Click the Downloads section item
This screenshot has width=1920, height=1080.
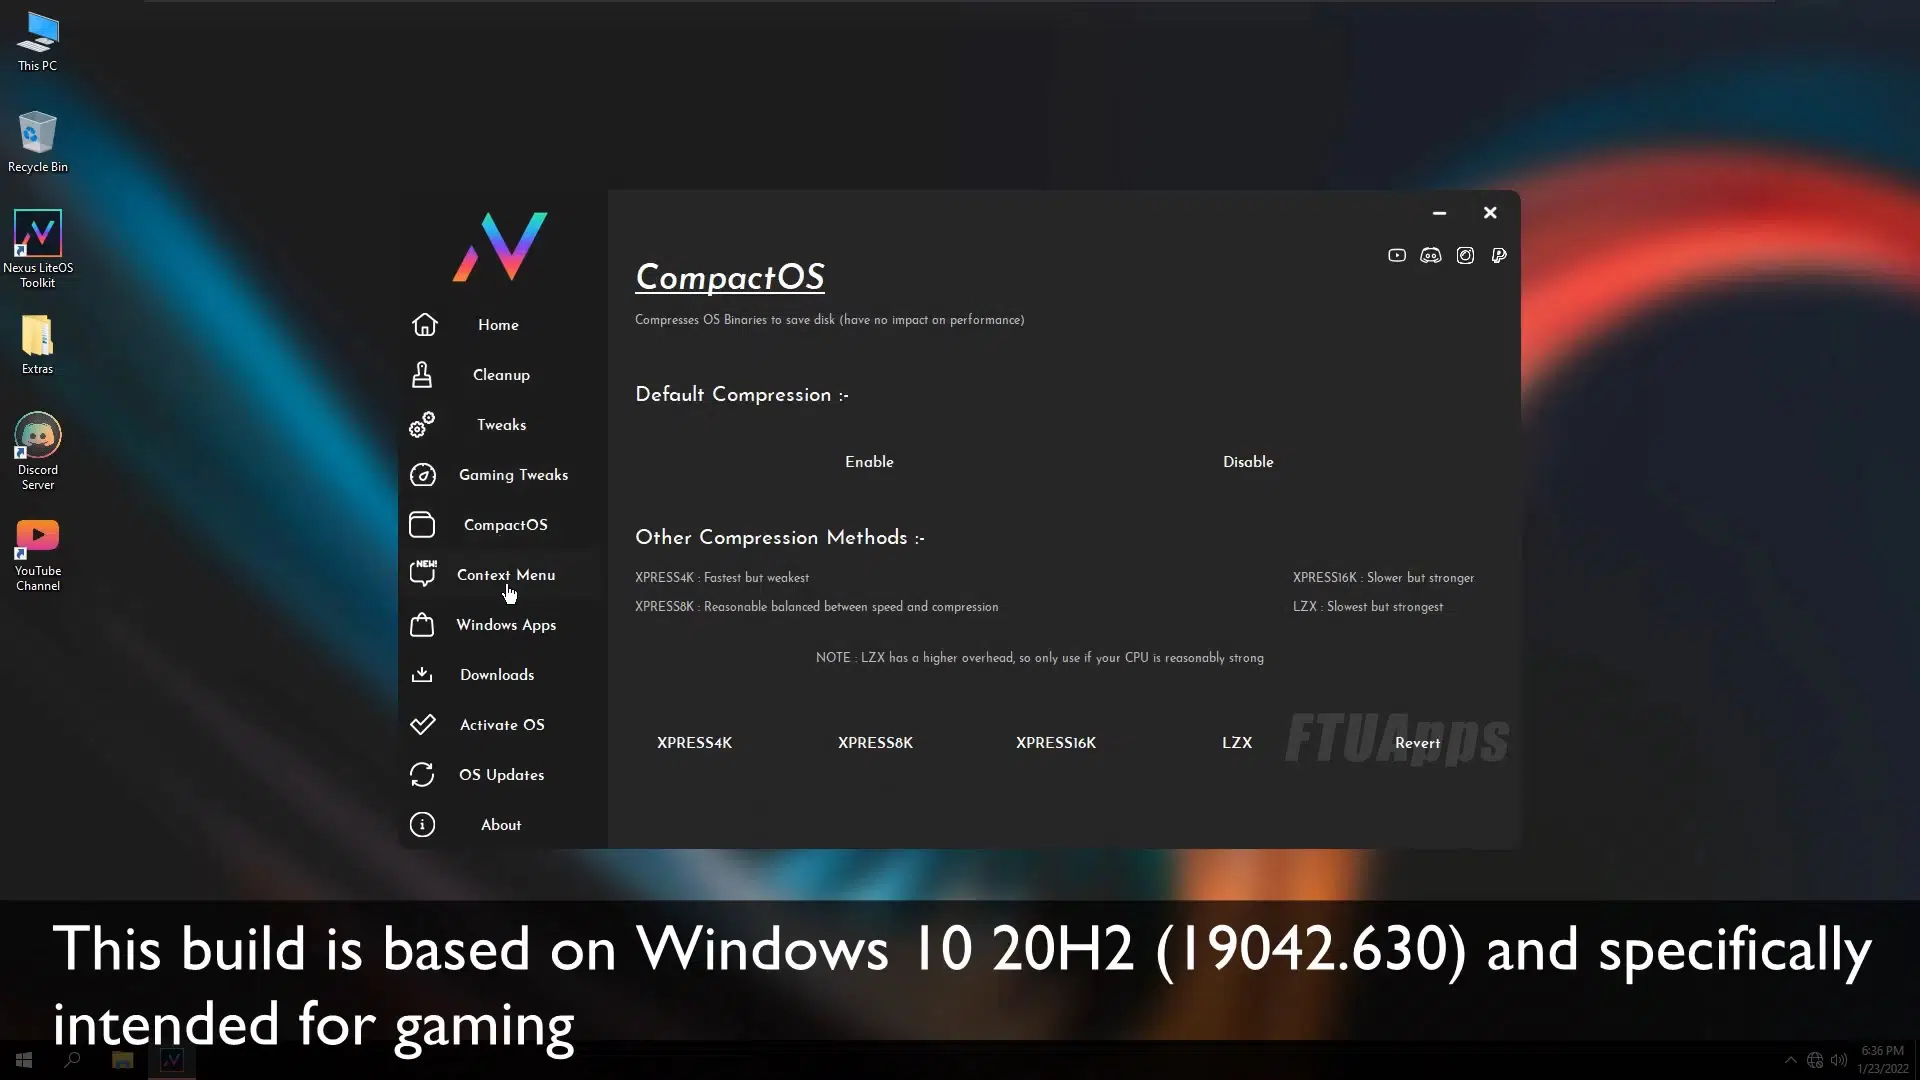pos(496,674)
